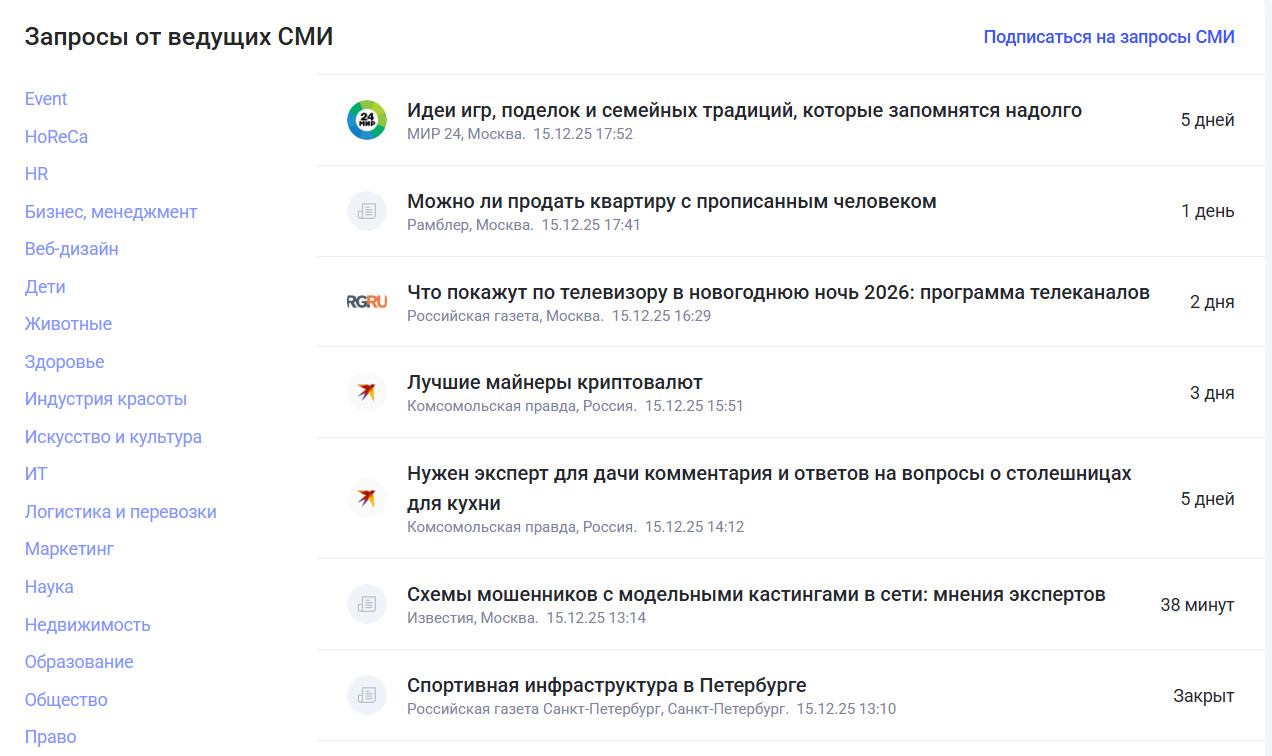Select the 'ИТ' category
This screenshot has height=756, width=1272.
[36, 474]
